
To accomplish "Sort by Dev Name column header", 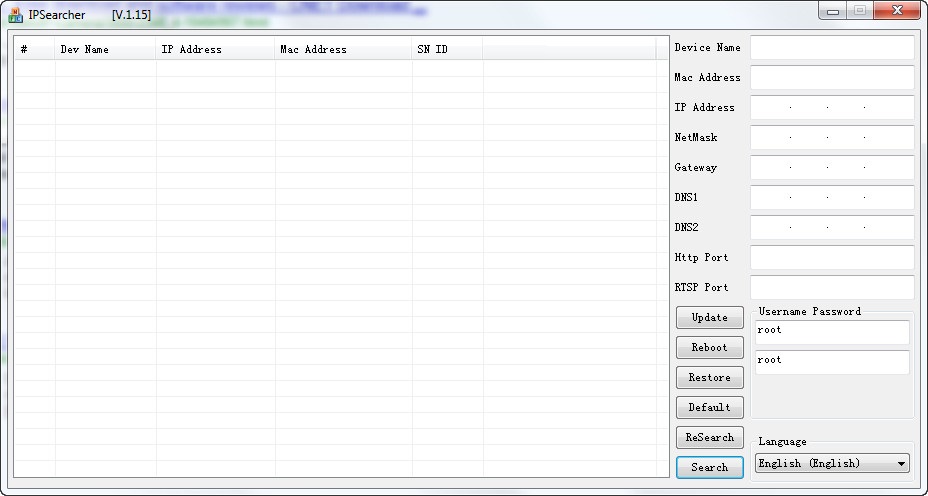I will [106, 49].
